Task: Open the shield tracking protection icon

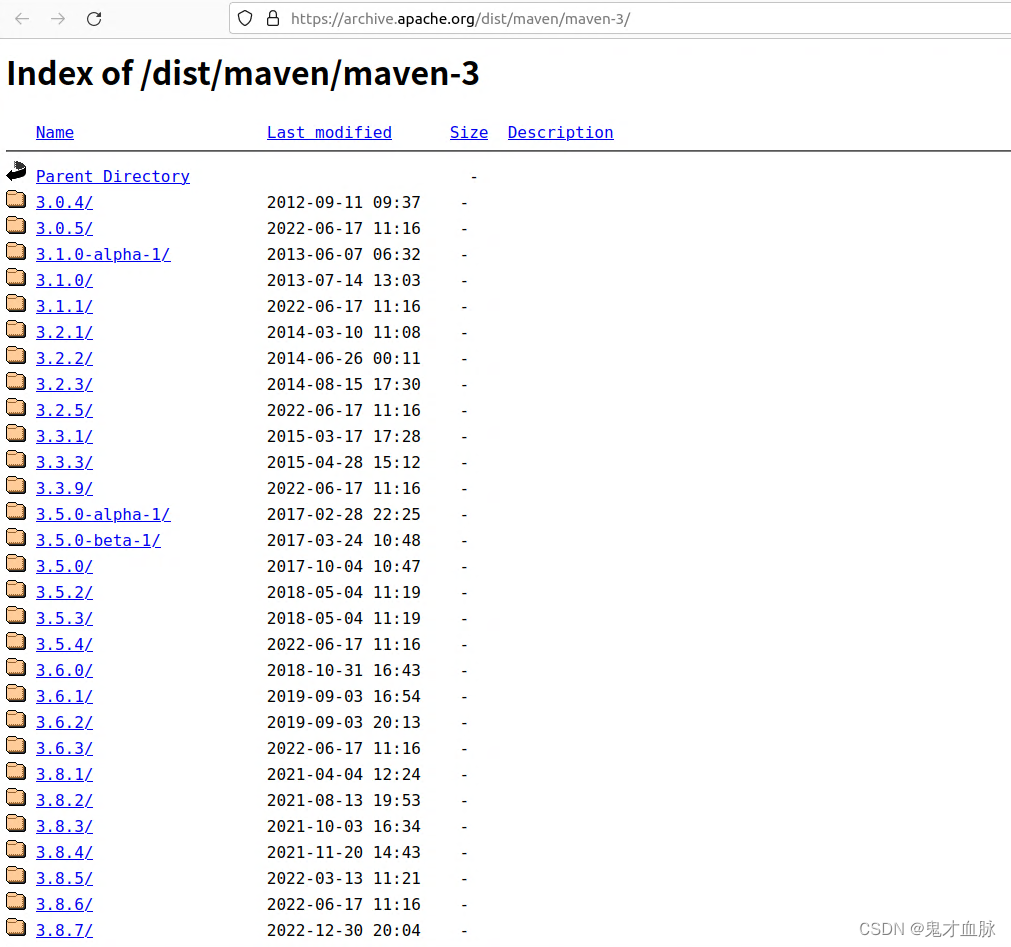Action: [245, 18]
